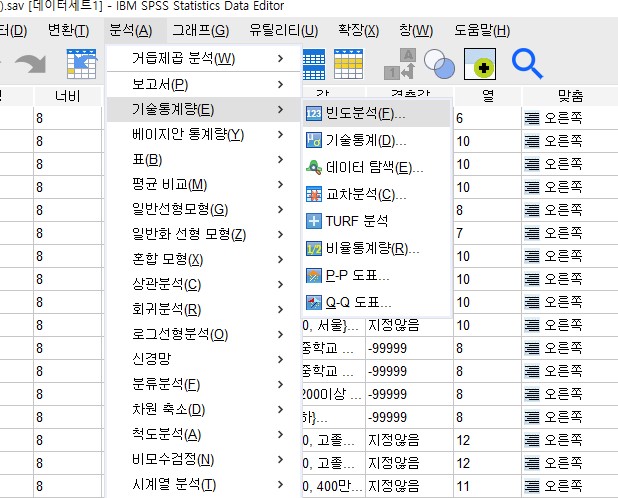Click the TURF 분석 plus icon
The height and width of the screenshot is (498, 618).
pyautogui.click(x=314, y=221)
